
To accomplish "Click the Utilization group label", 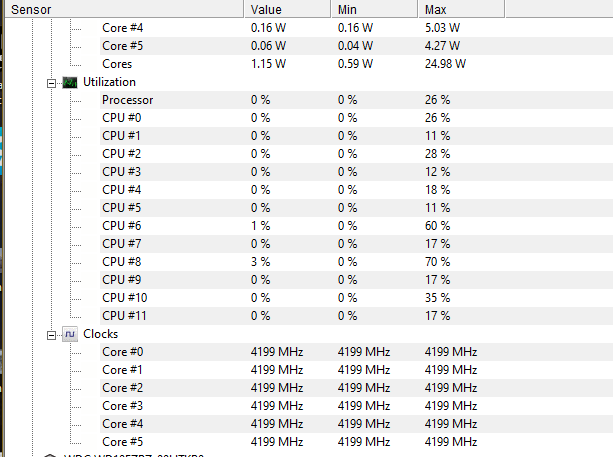I will [109, 82].
